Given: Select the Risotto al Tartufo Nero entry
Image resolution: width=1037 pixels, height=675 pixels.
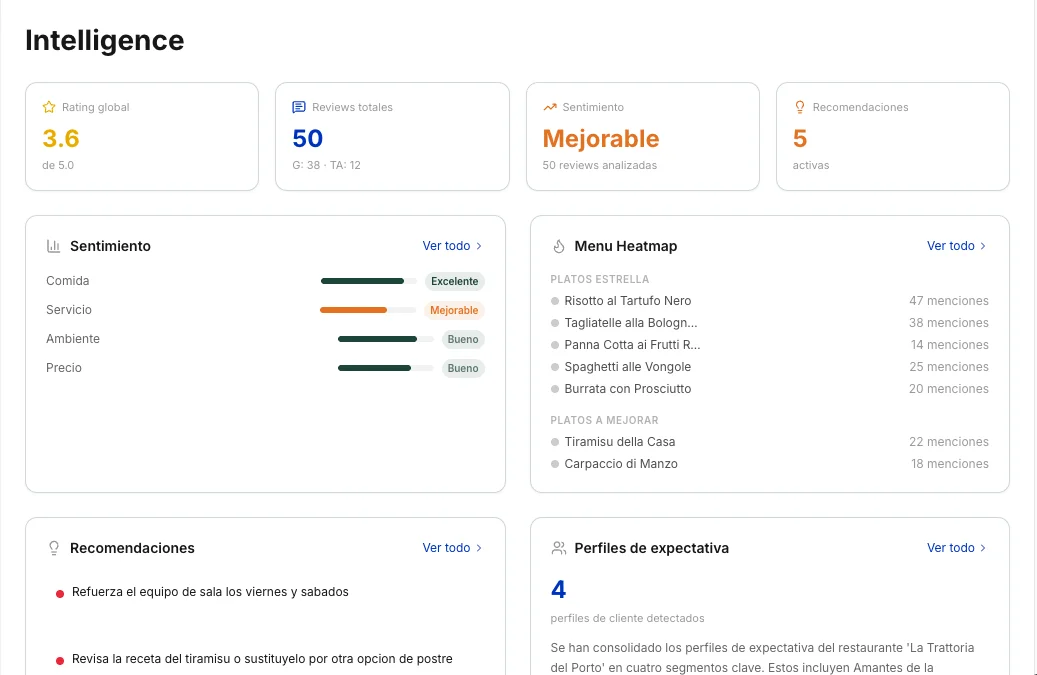Looking at the screenshot, I should pyautogui.click(x=629, y=300).
